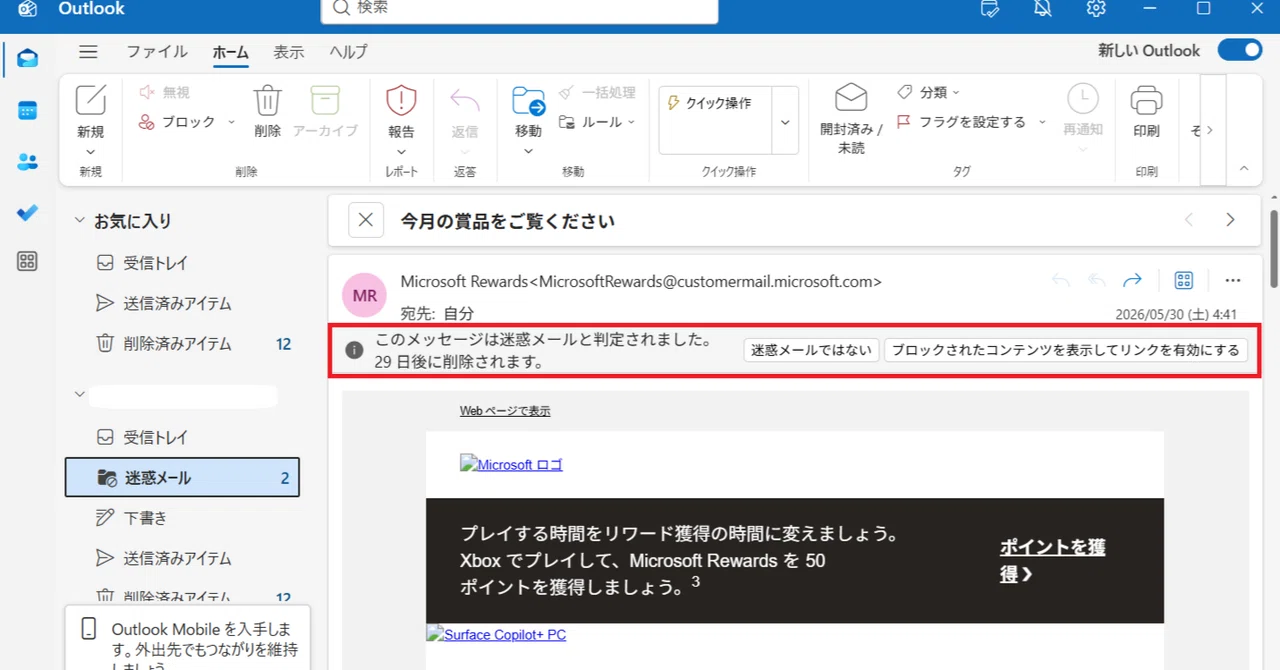Open 分類 dropdown arrow
Viewport: 1280px width, 670px height.
(956, 92)
